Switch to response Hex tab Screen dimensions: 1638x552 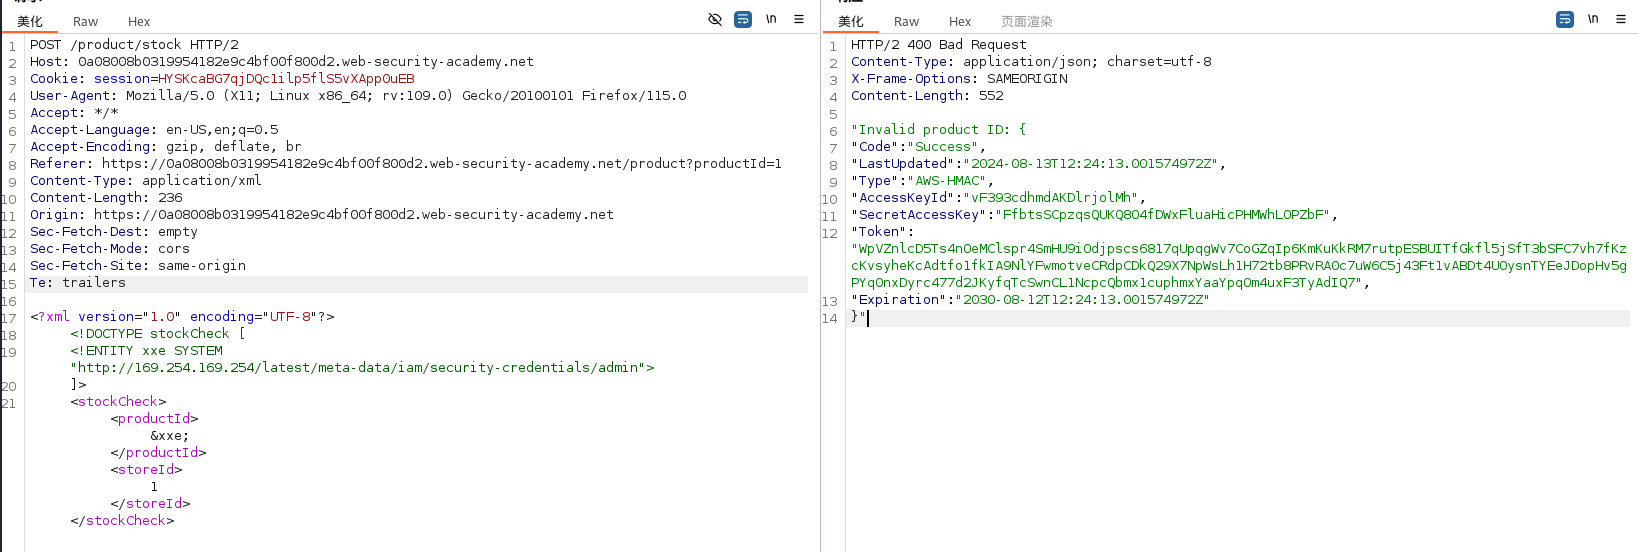960,21
